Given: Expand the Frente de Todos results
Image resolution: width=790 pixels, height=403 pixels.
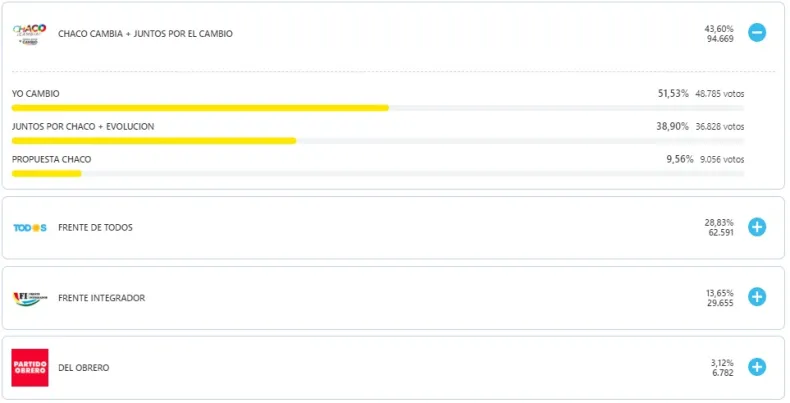Looking at the screenshot, I should click(x=757, y=227).
